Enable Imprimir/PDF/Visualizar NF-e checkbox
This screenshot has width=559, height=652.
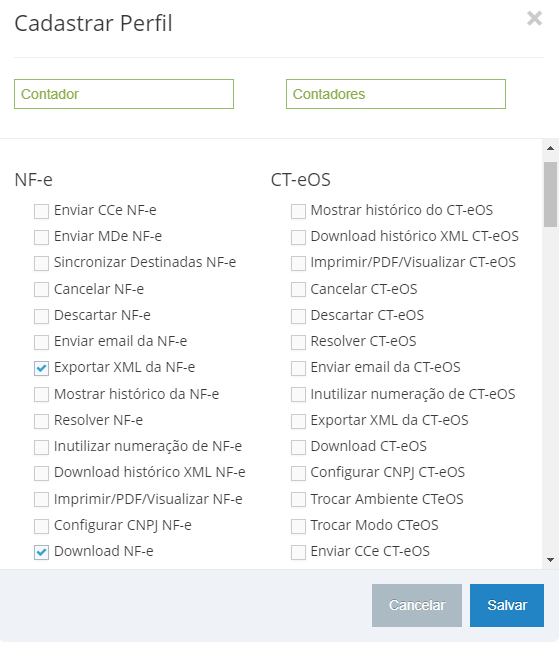coord(41,500)
